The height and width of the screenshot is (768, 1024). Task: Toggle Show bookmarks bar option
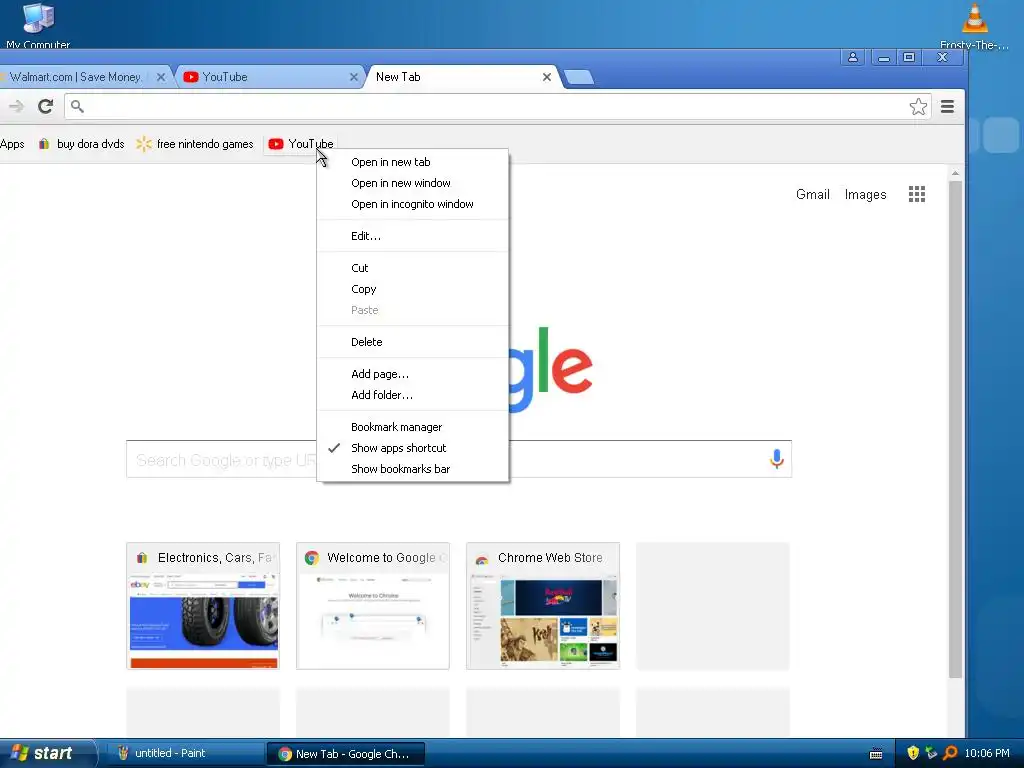tap(413, 469)
